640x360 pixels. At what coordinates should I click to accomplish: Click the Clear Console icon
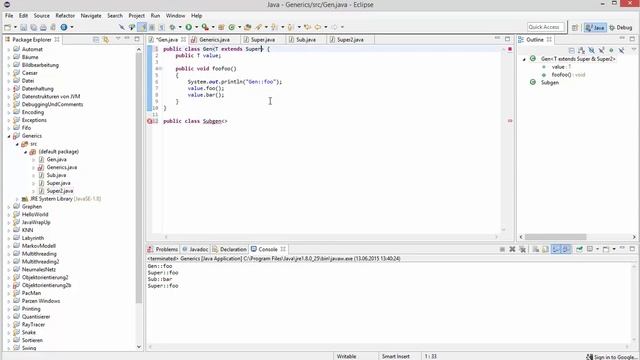point(536,249)
